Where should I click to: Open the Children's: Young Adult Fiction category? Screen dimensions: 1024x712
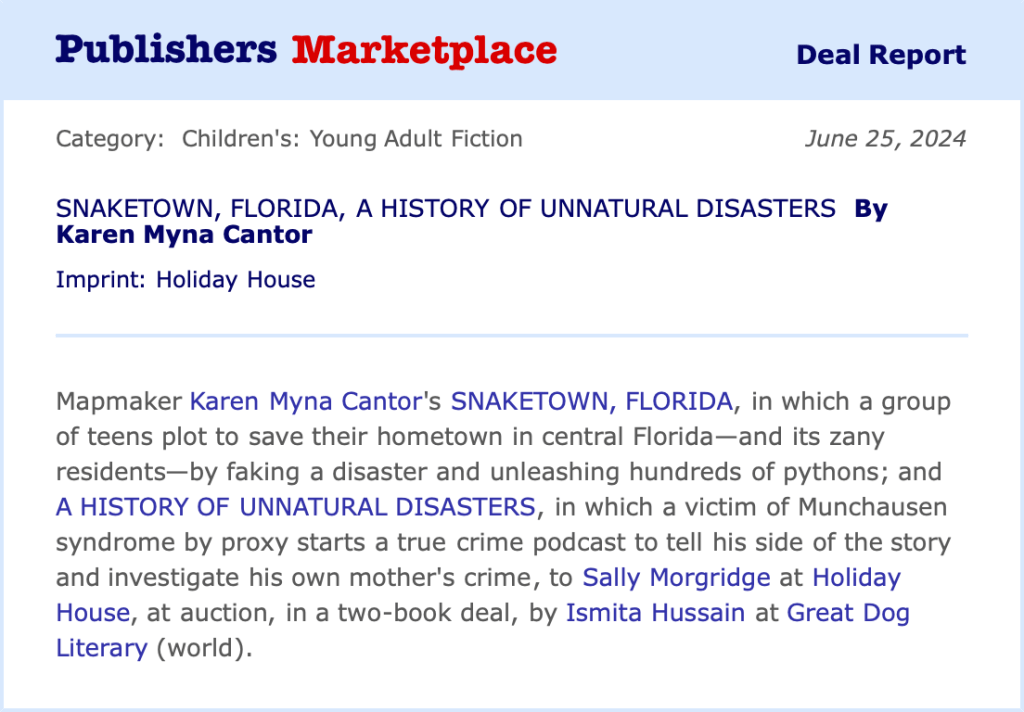(352, 139)
